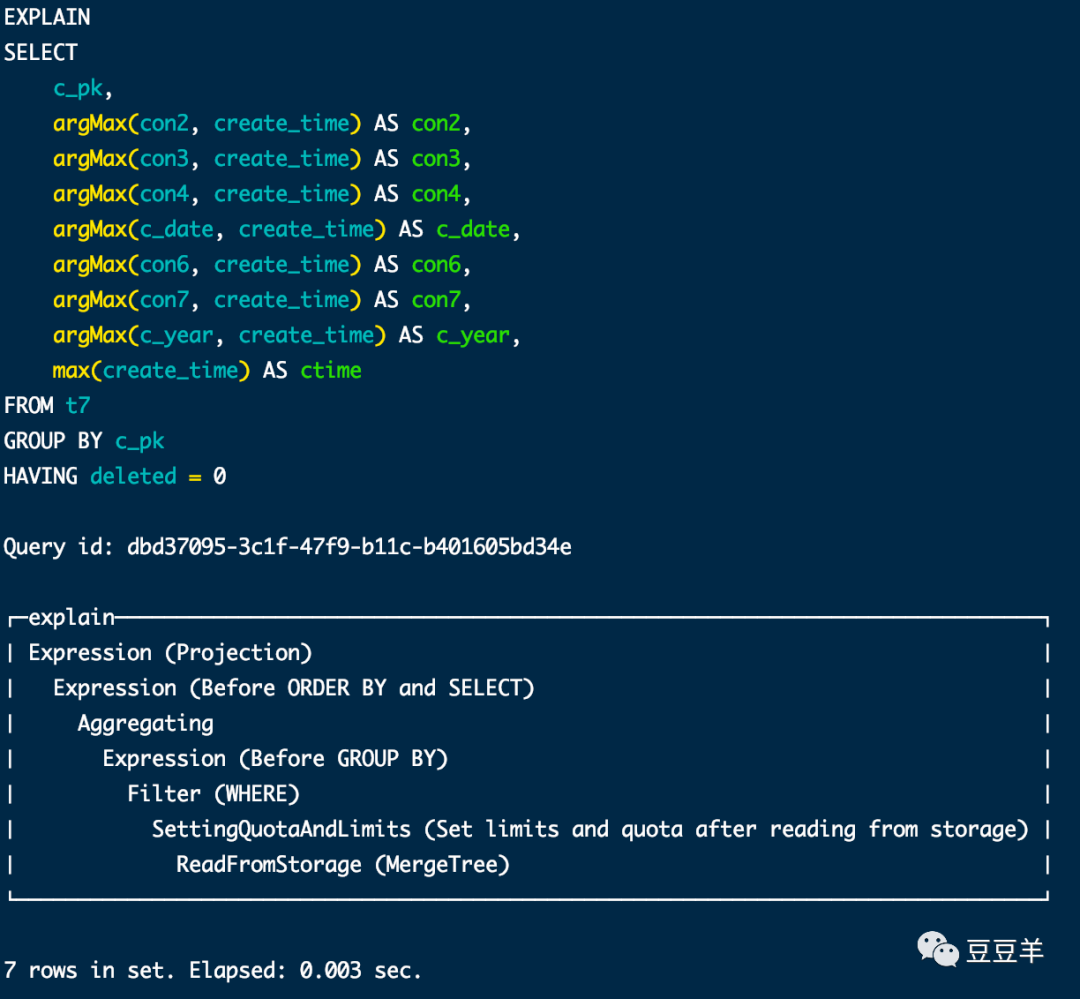Viewport: 1080px width, 999px height.
Task: Click the word 'deleted' in the HAVING clause
Action: coord(133,476)
